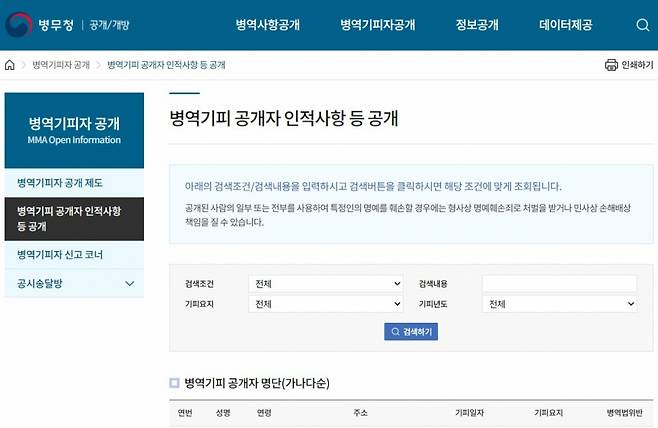This screenshot has height=428, width=658.
Task: Click 병역기피 공개자 인적사항 등 공개 breadcrumb
Action: 166,65
